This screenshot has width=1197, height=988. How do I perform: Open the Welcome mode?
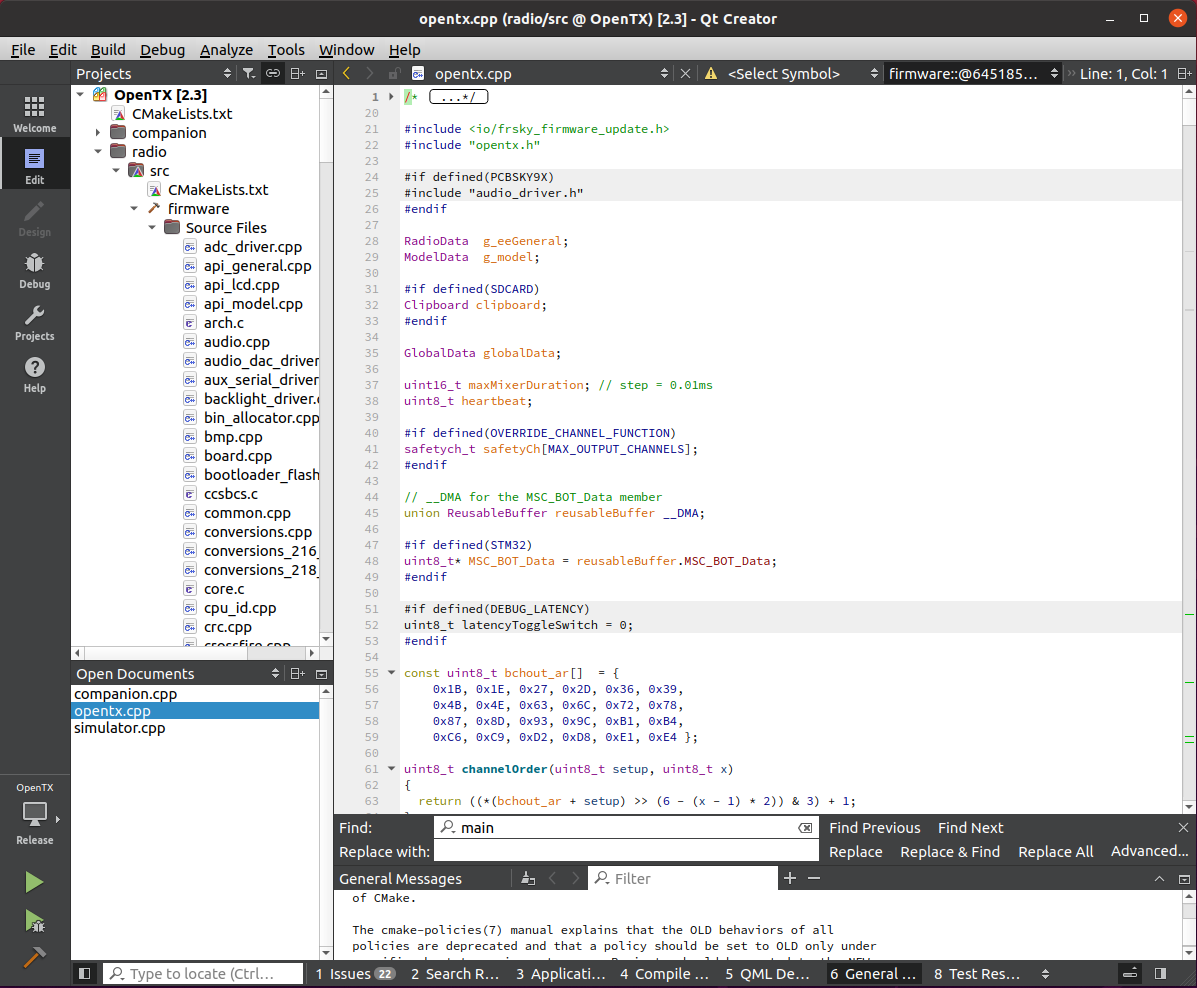[x=34, y=114]
